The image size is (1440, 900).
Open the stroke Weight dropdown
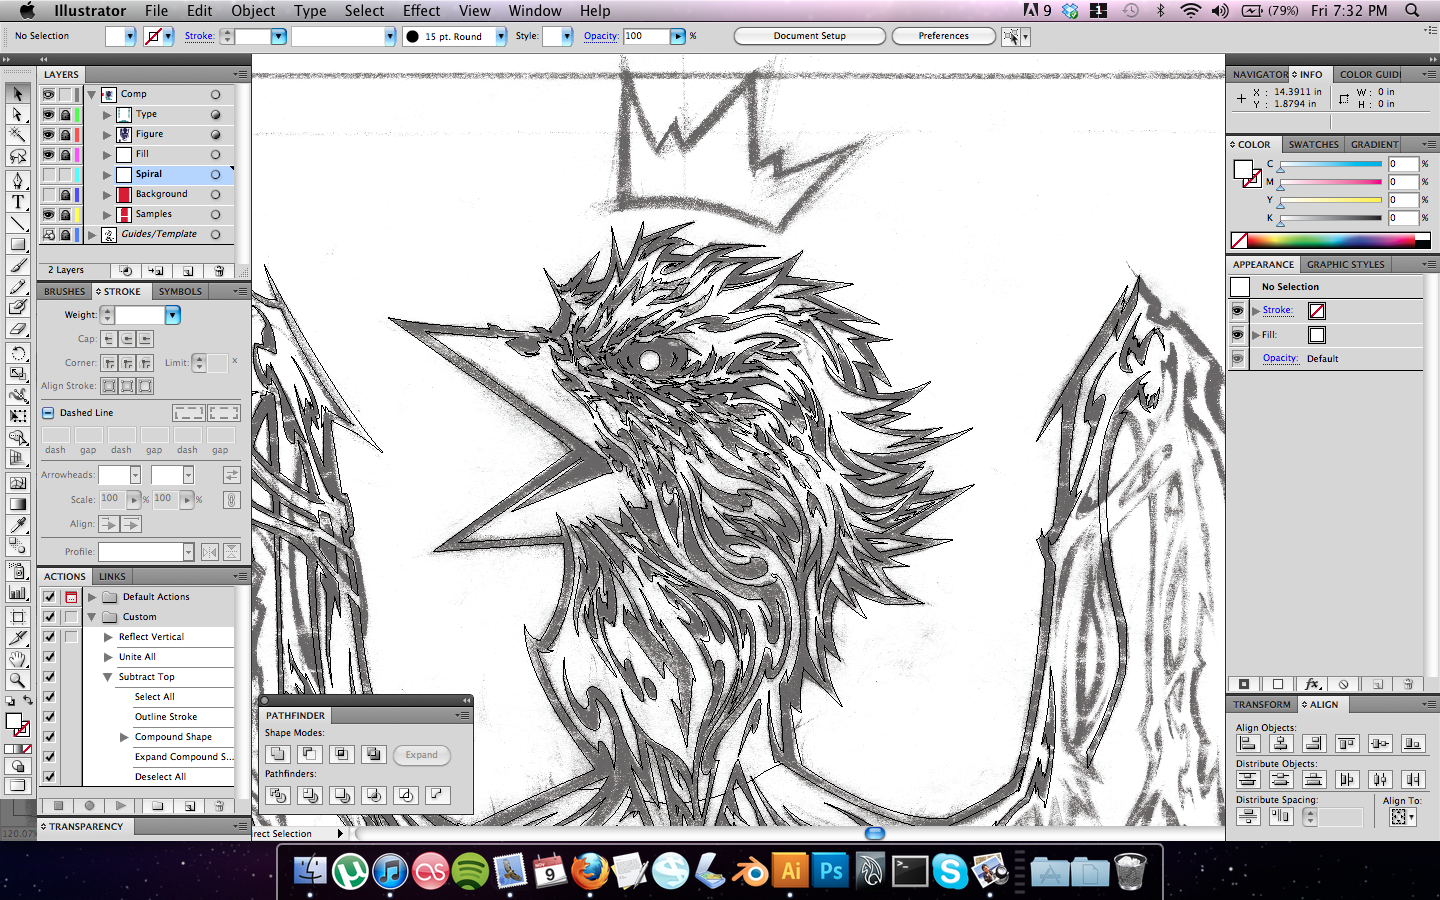173,315
